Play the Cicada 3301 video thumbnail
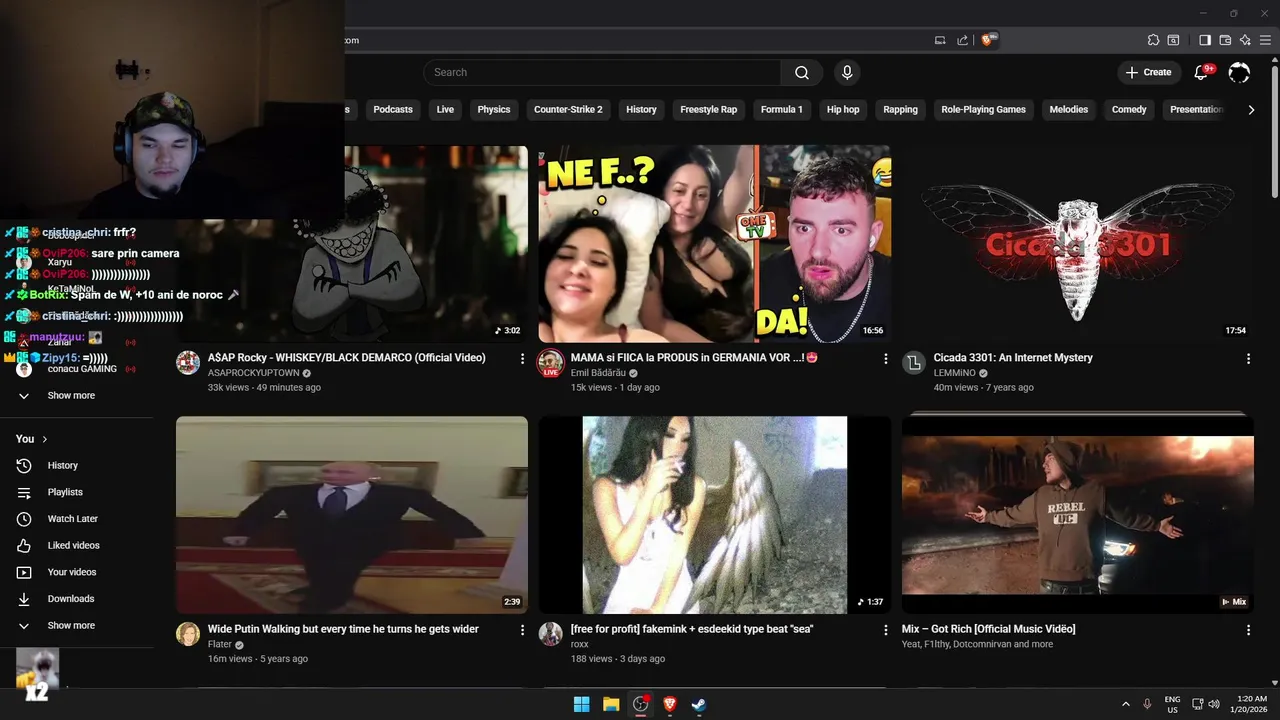The width and height of the screenshot is (1280, 720). click(x=1077, y=244)
